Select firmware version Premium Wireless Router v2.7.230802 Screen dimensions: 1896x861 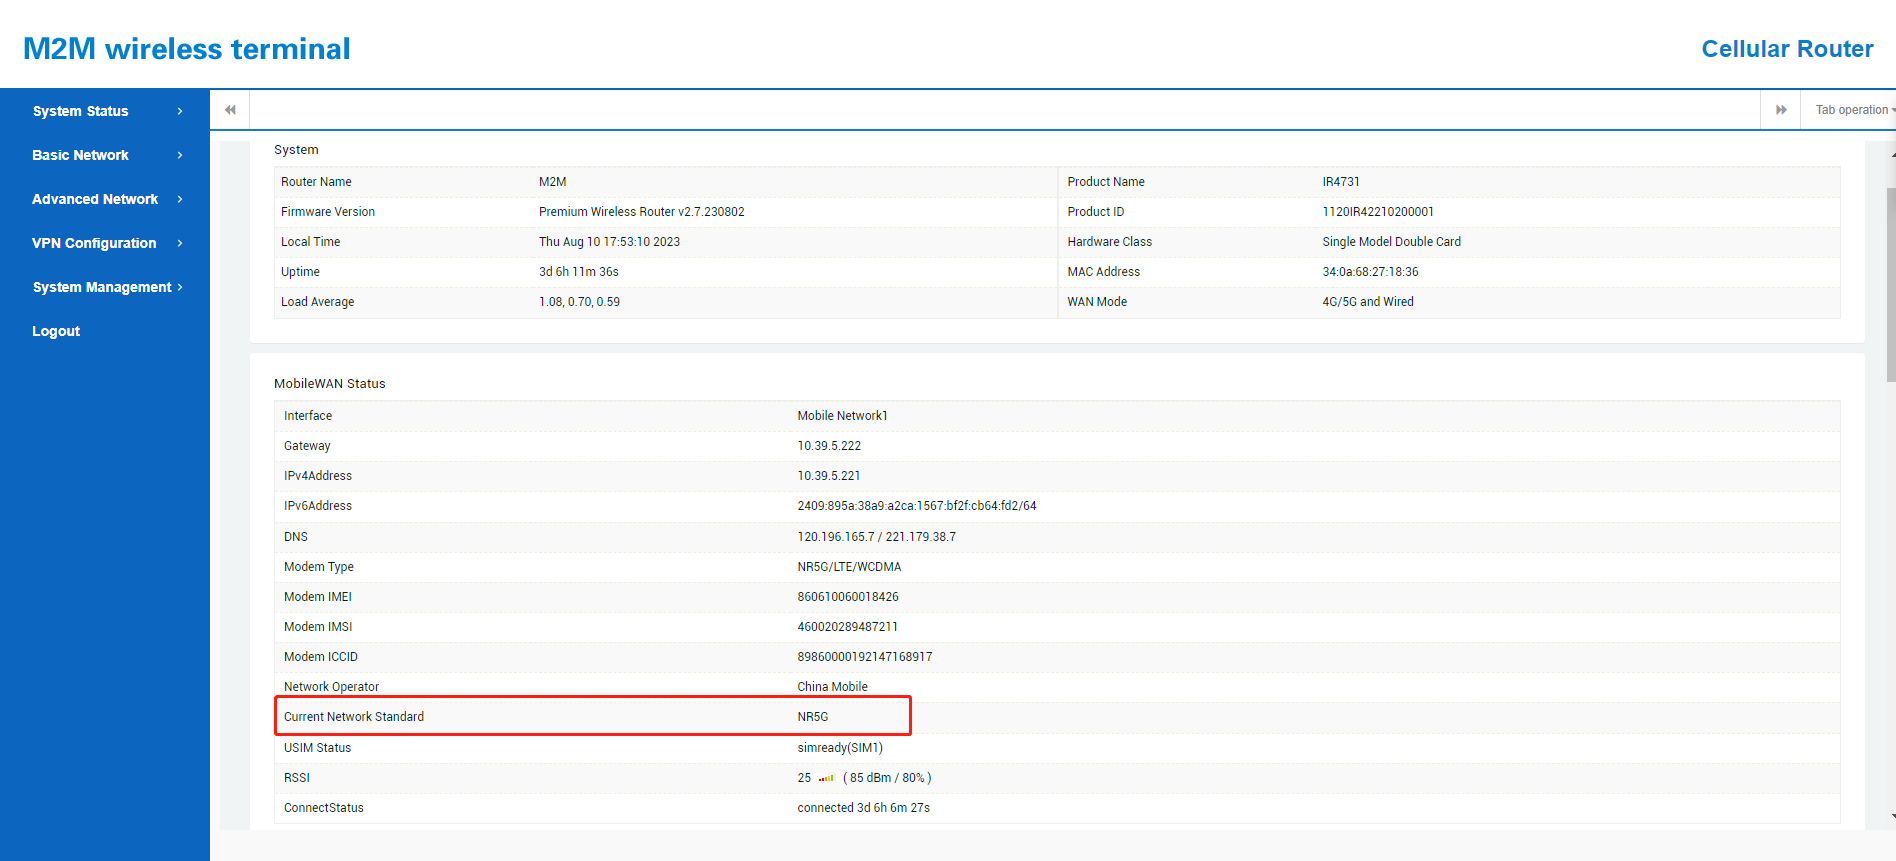pos(642,212)
